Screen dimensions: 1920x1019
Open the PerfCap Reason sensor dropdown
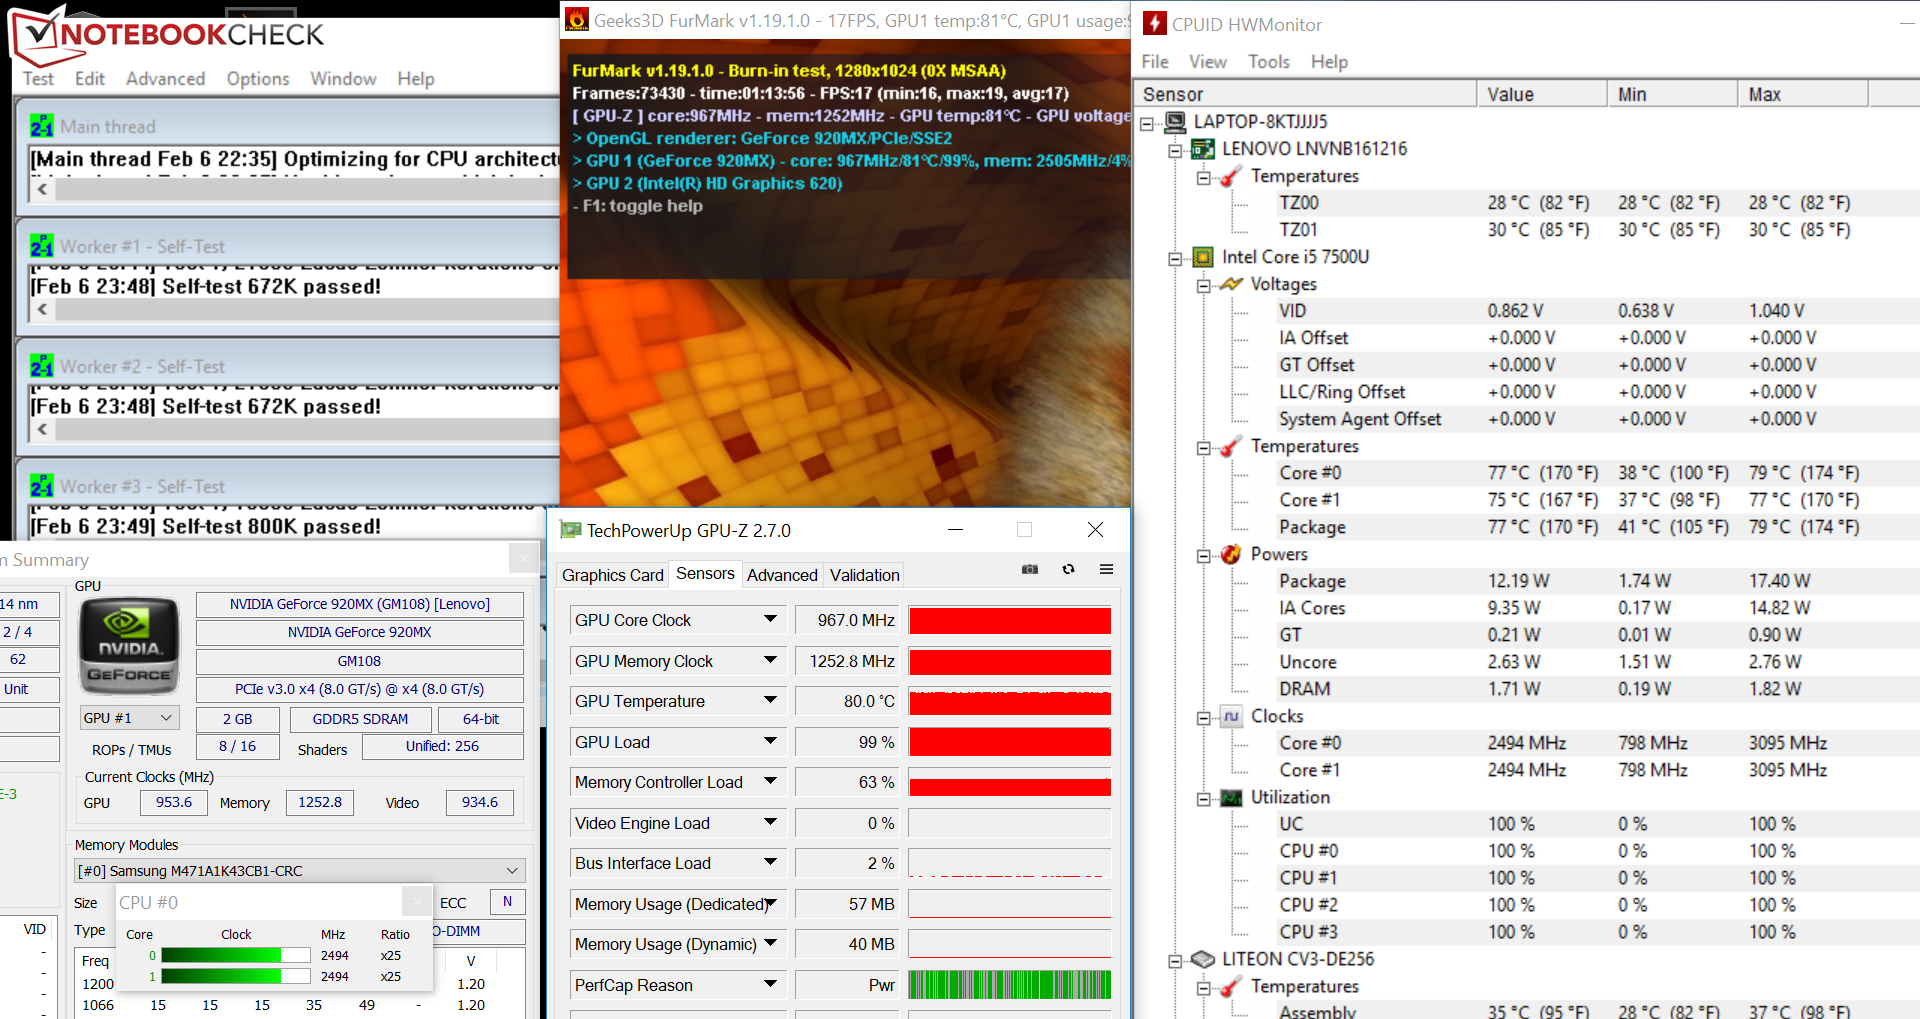click(770, 984)
